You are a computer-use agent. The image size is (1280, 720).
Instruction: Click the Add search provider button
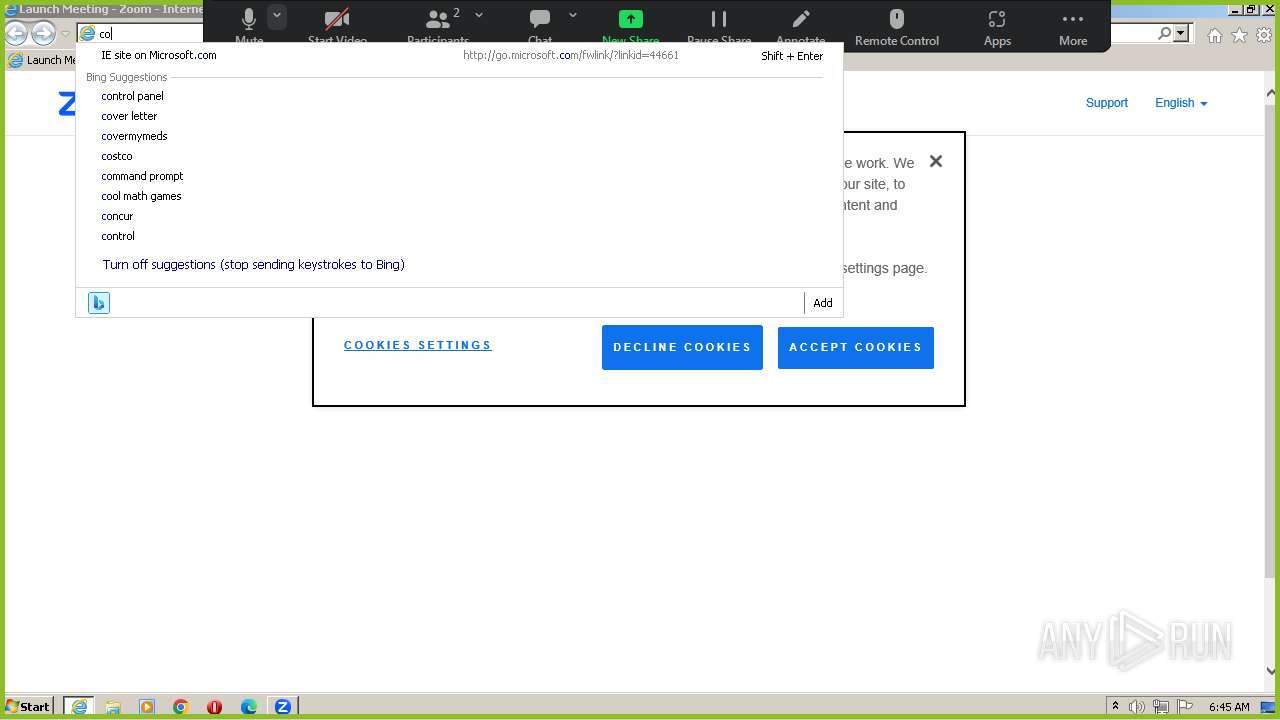click(x=823, y=303)
